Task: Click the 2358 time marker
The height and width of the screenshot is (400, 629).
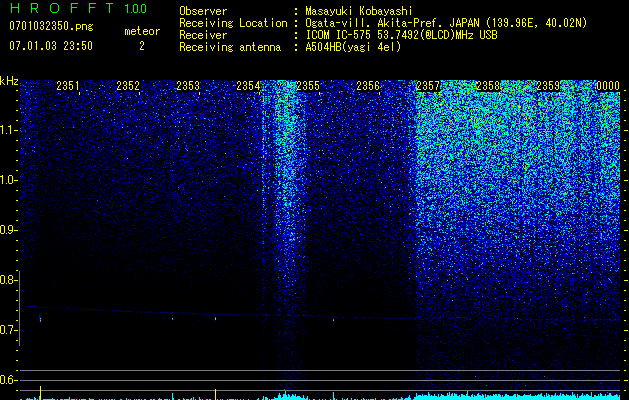Action: click(488, 86)
